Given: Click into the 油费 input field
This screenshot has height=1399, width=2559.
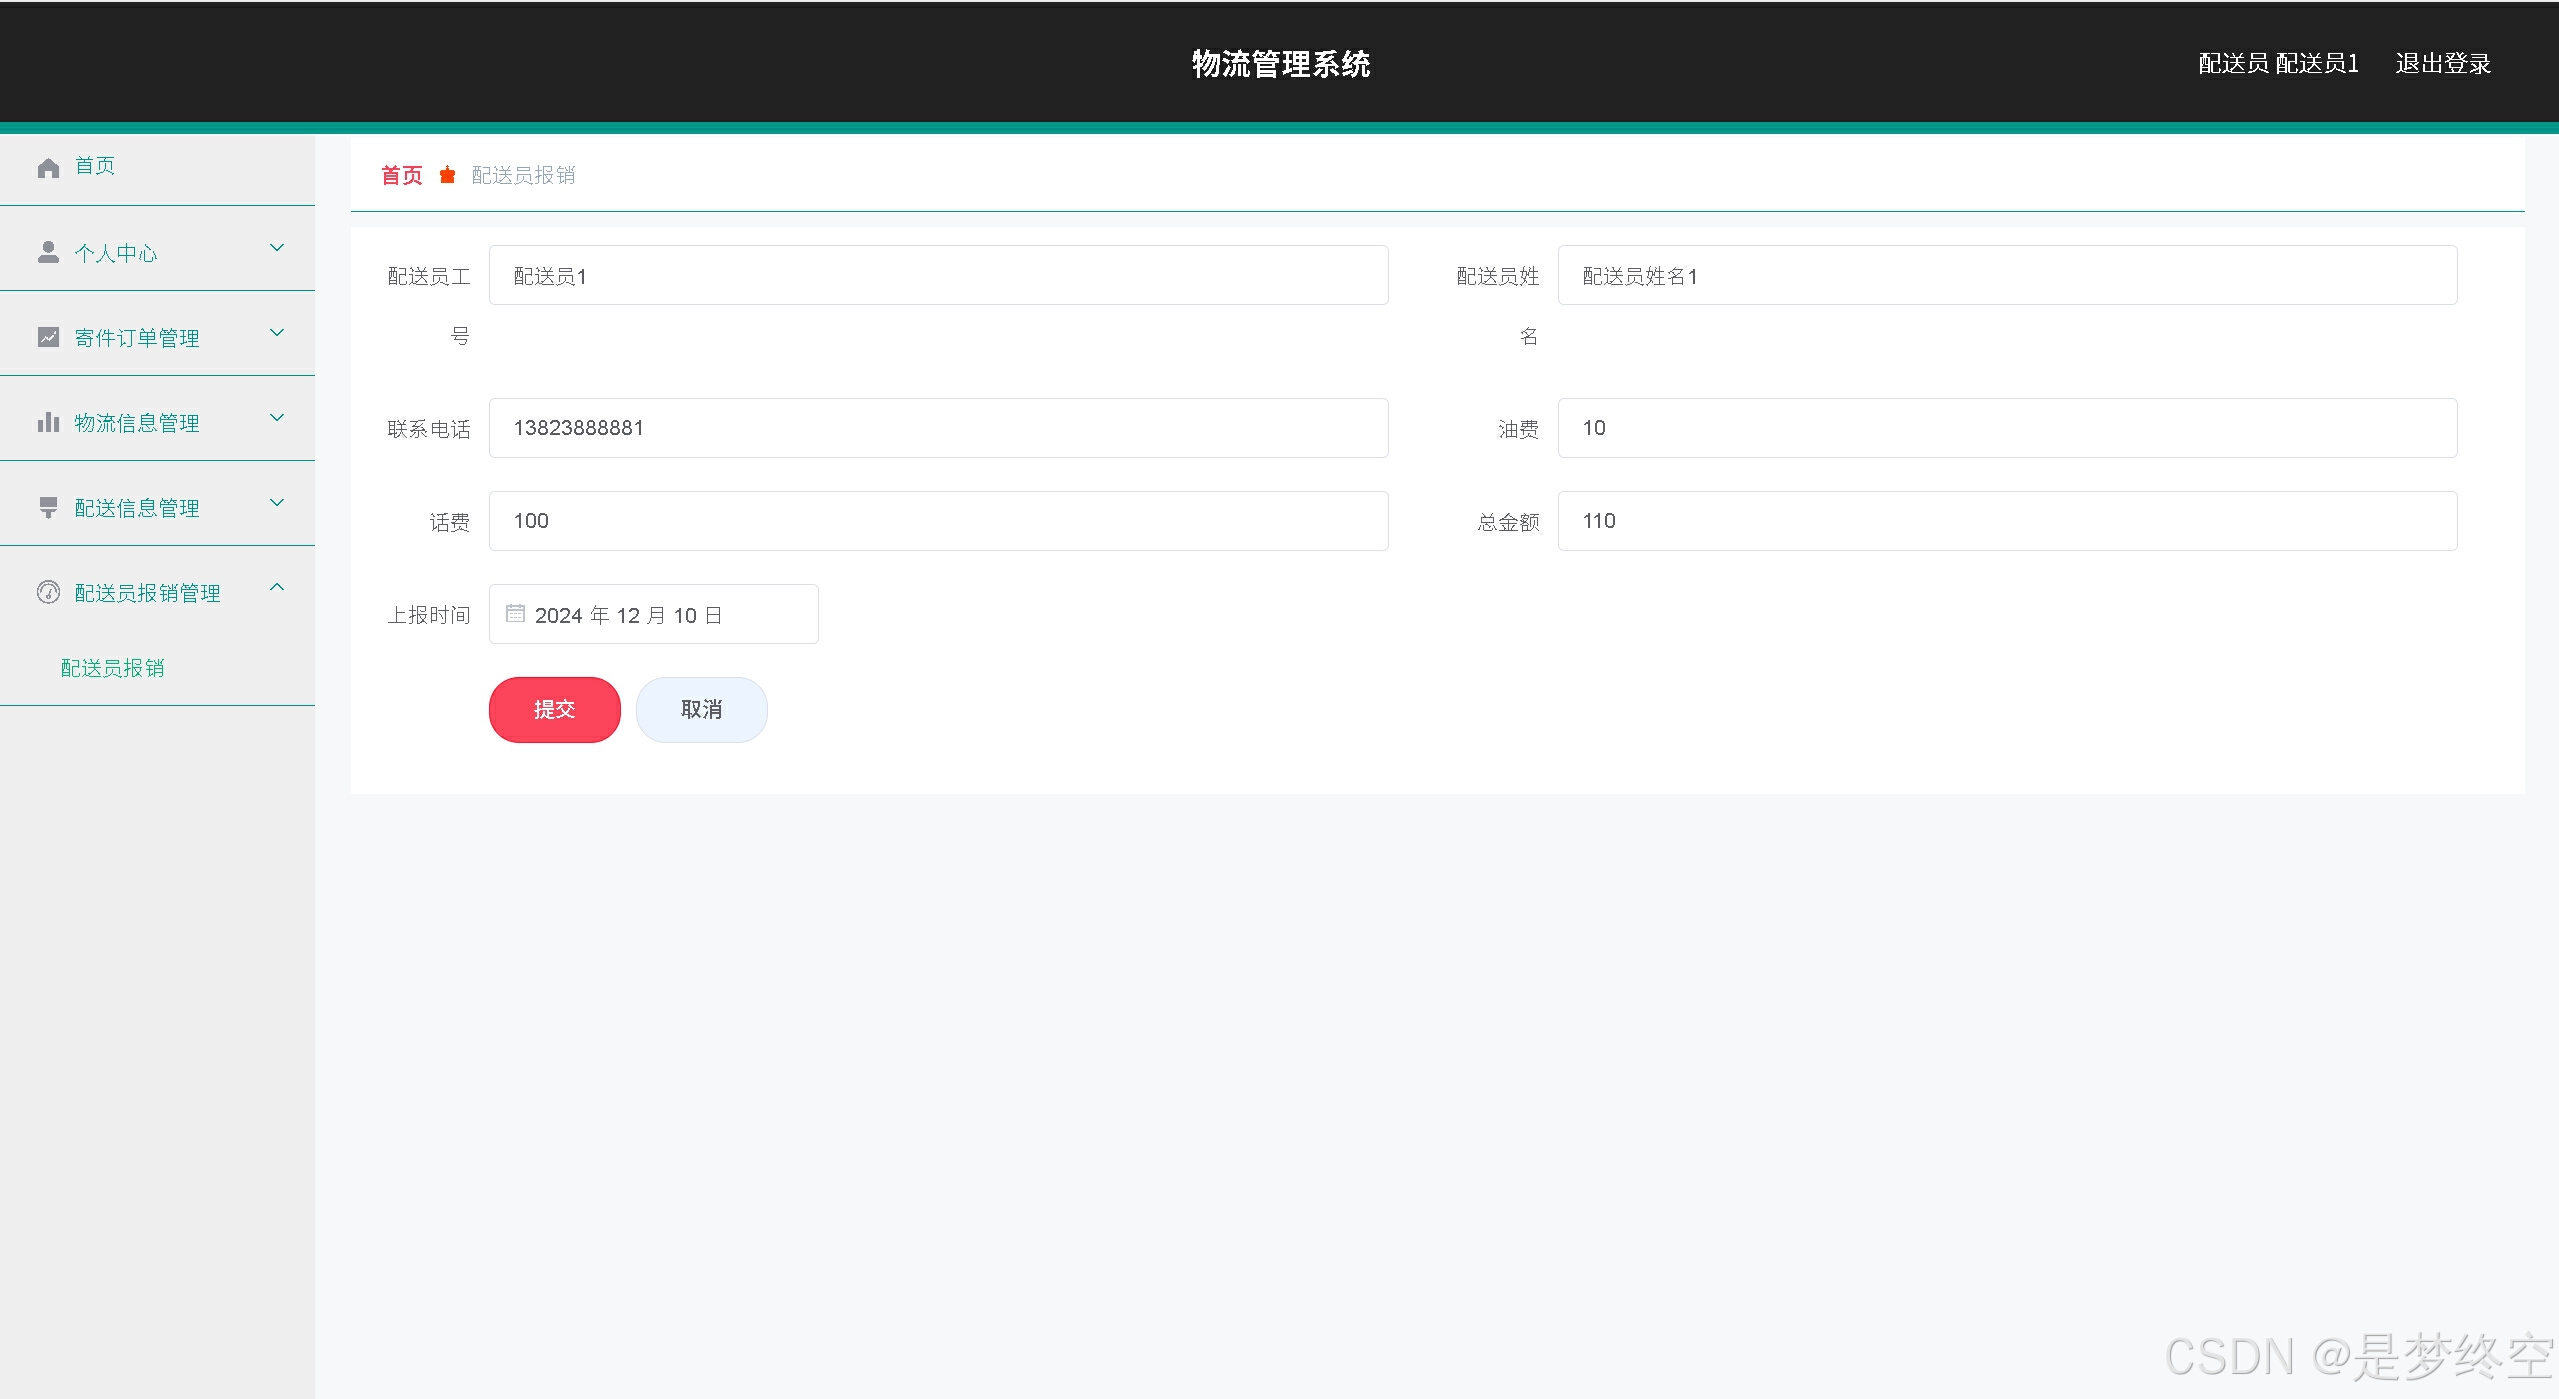Looking at the screenshot, I should [x=2006, y=428].
